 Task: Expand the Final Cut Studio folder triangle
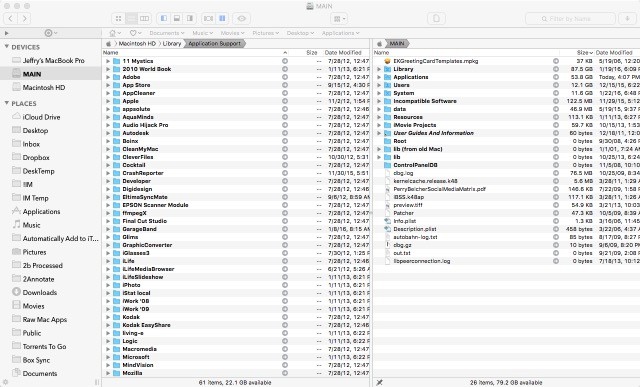click(x=108, y=221)
